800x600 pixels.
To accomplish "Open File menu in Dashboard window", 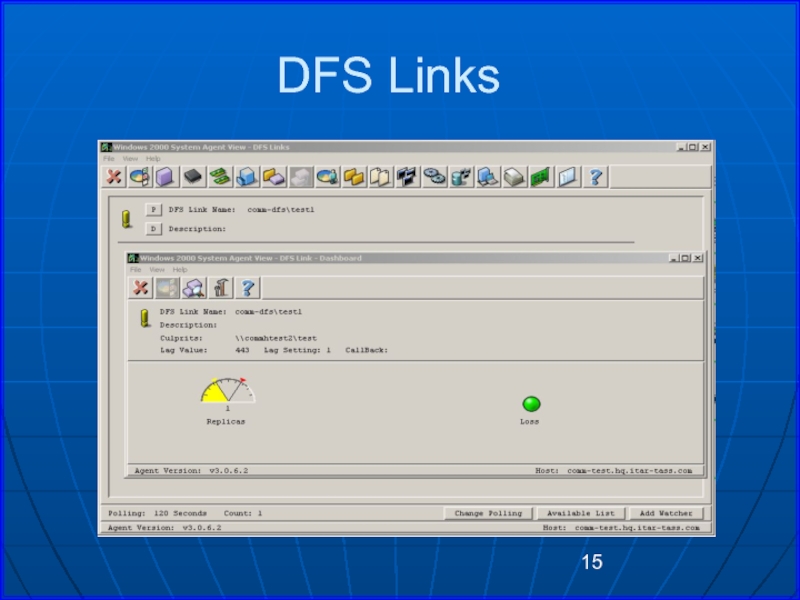I will pos(135,269).
